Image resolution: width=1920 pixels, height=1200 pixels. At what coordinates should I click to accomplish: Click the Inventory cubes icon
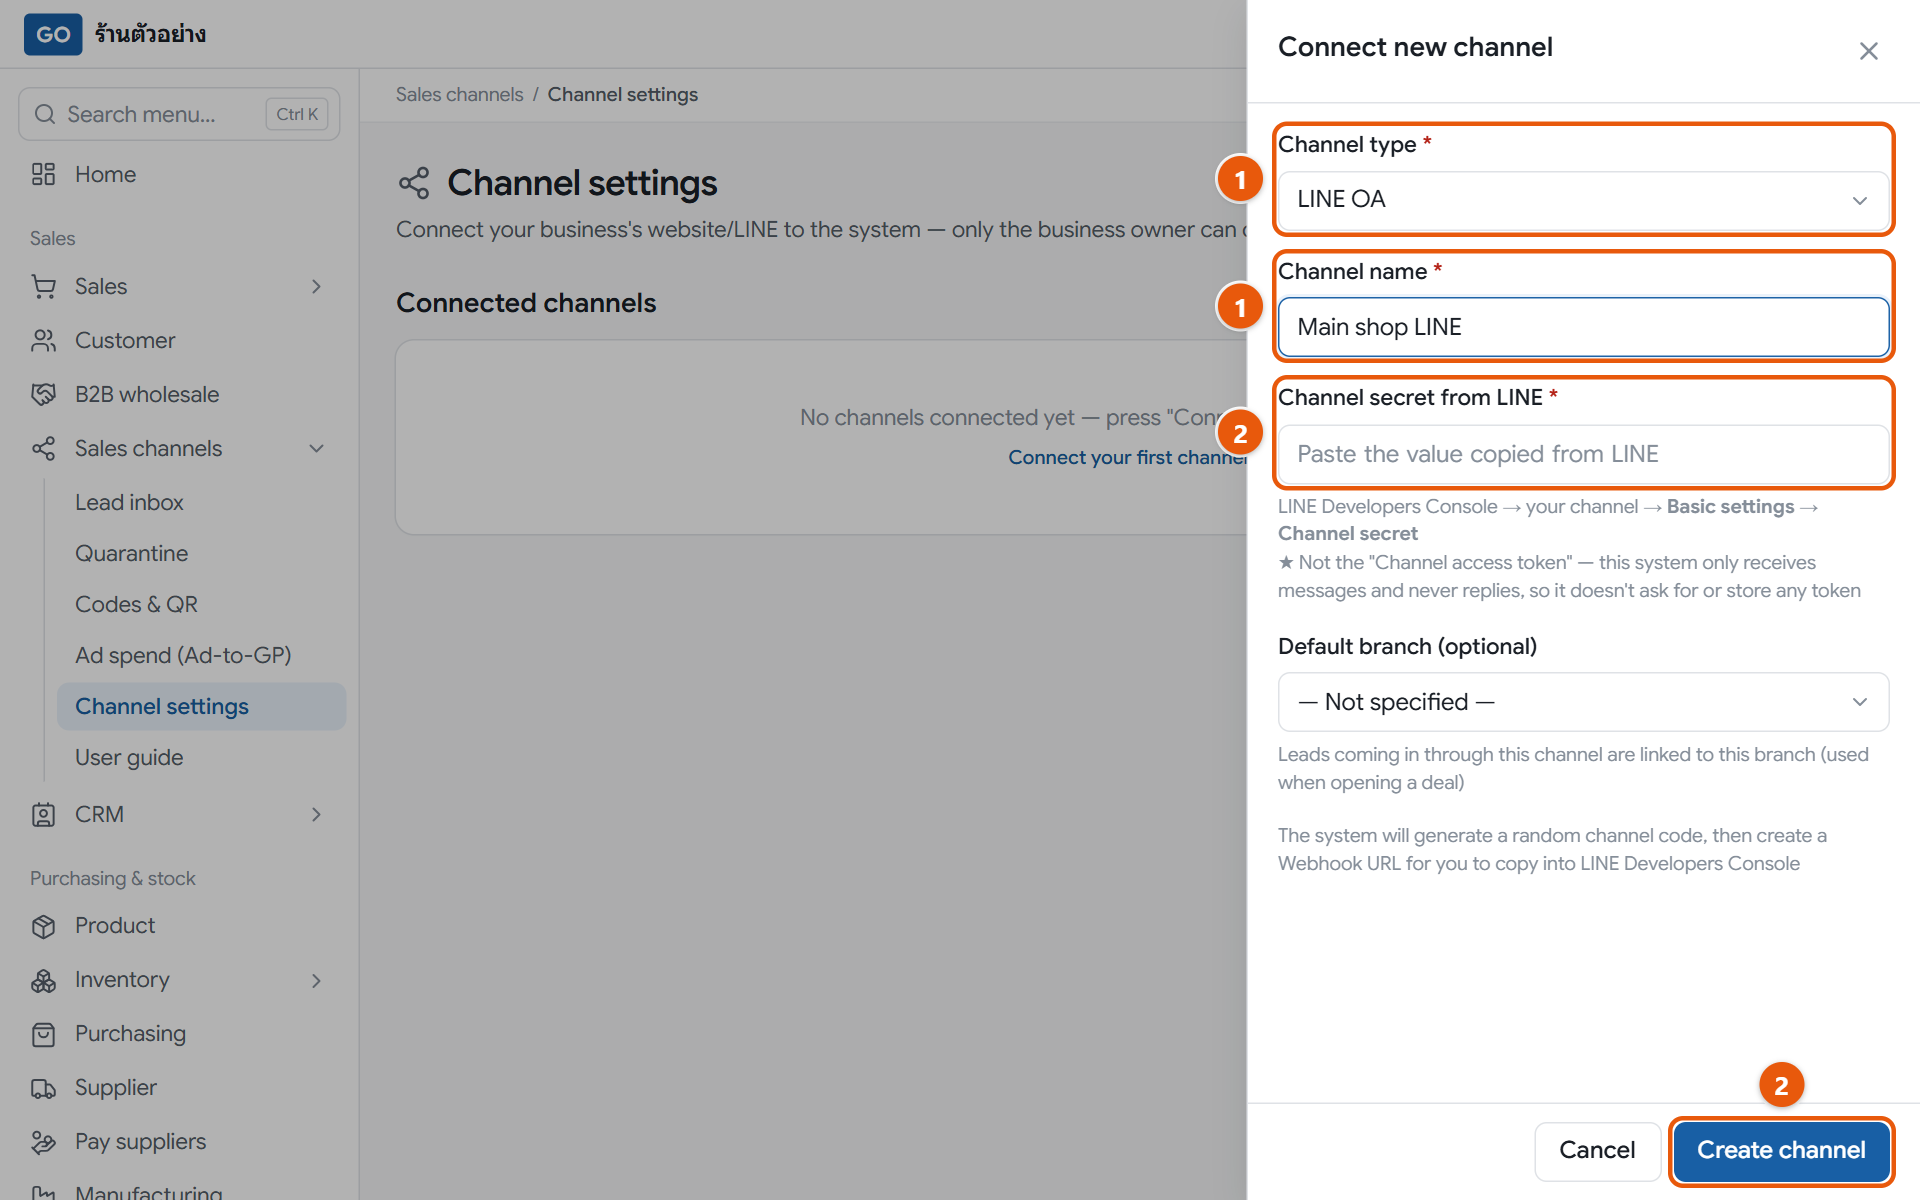tap(43, 980)
